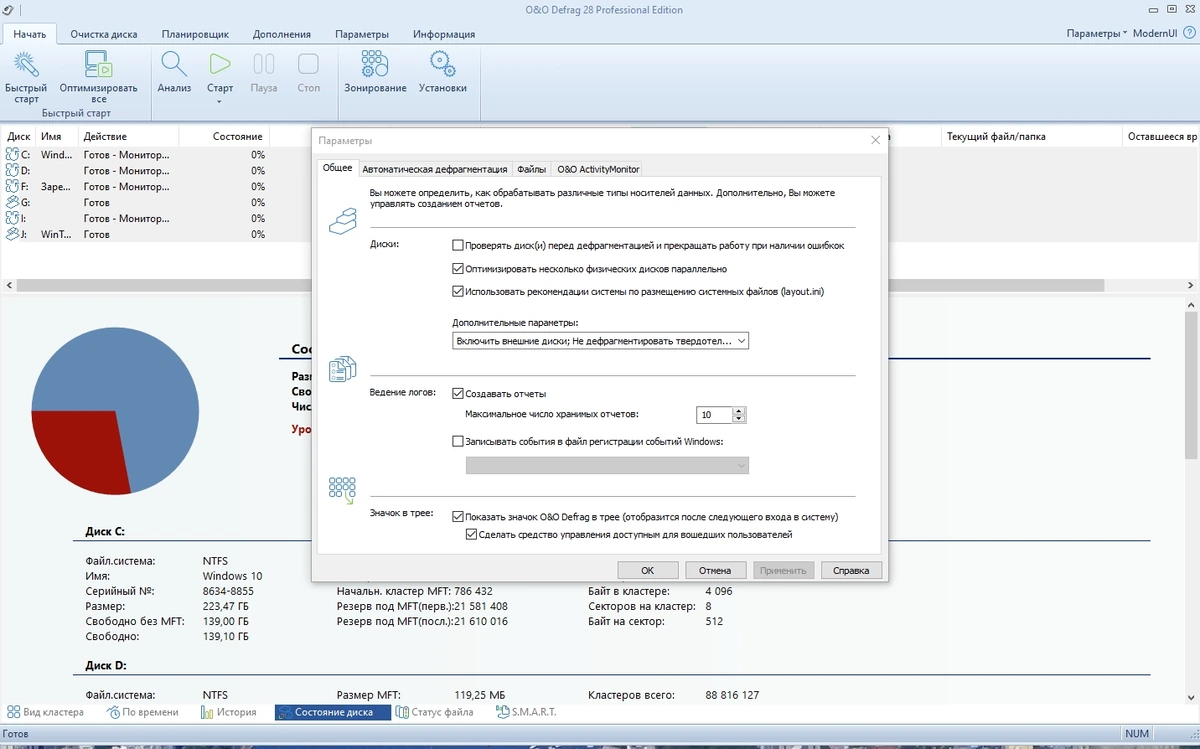Decrease maximum stored reports with down arrow
Viewport: 1200px width, 749px height.
pos(739,418)
